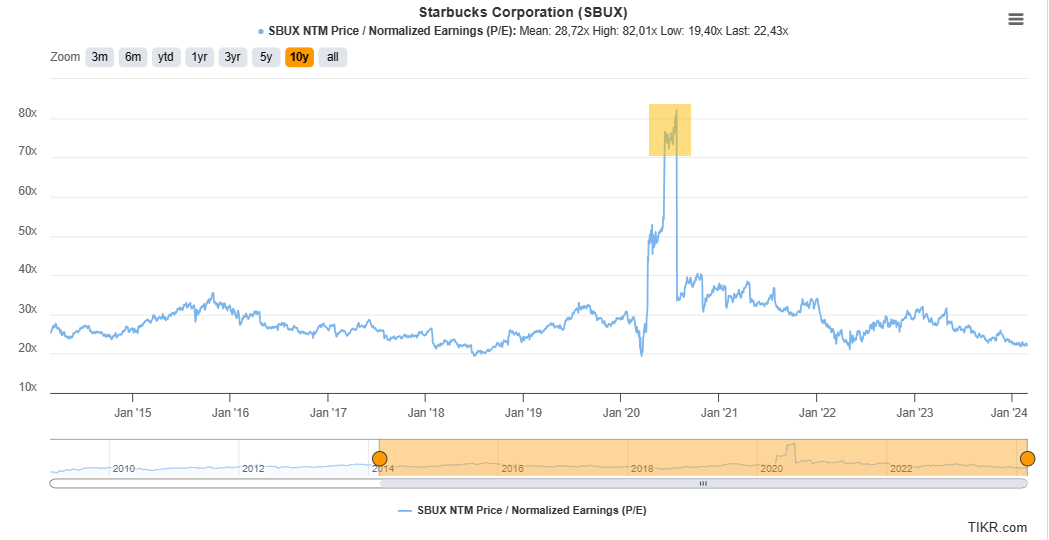Click the 10x y-axis label
The height and width of the screenshot is (540, 1049).
(x=27, y=387)
